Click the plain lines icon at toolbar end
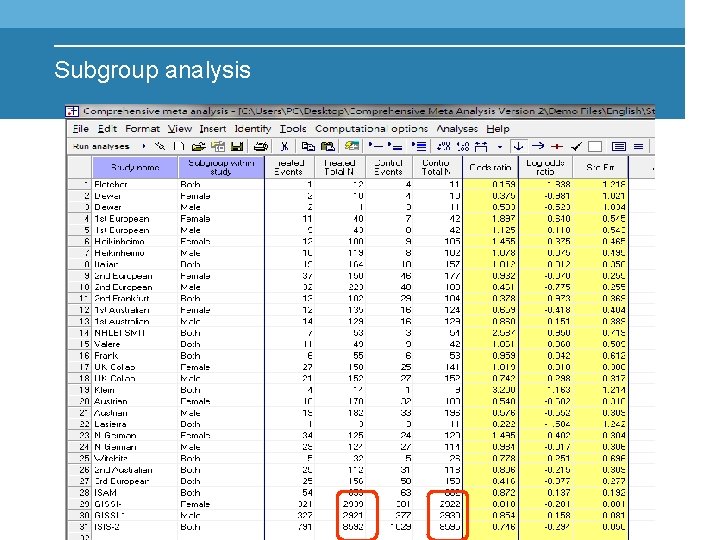This screenshot has width=720, height=540. [x=638, y=146]
